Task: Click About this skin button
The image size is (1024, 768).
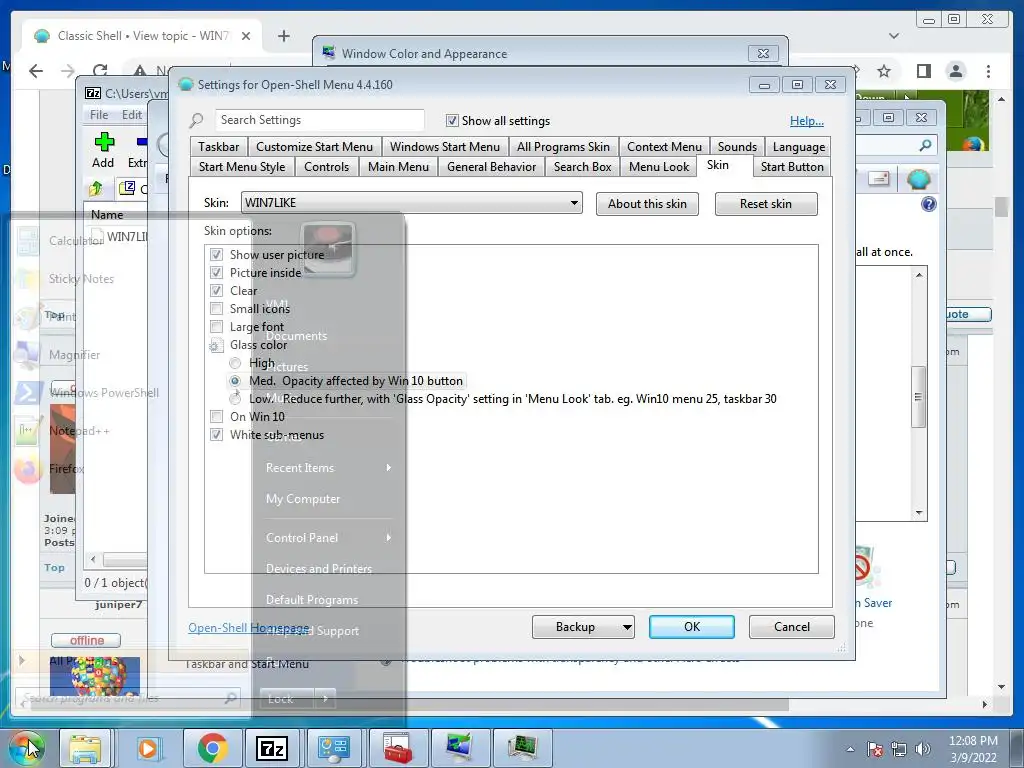Action: tap(647, 204)
